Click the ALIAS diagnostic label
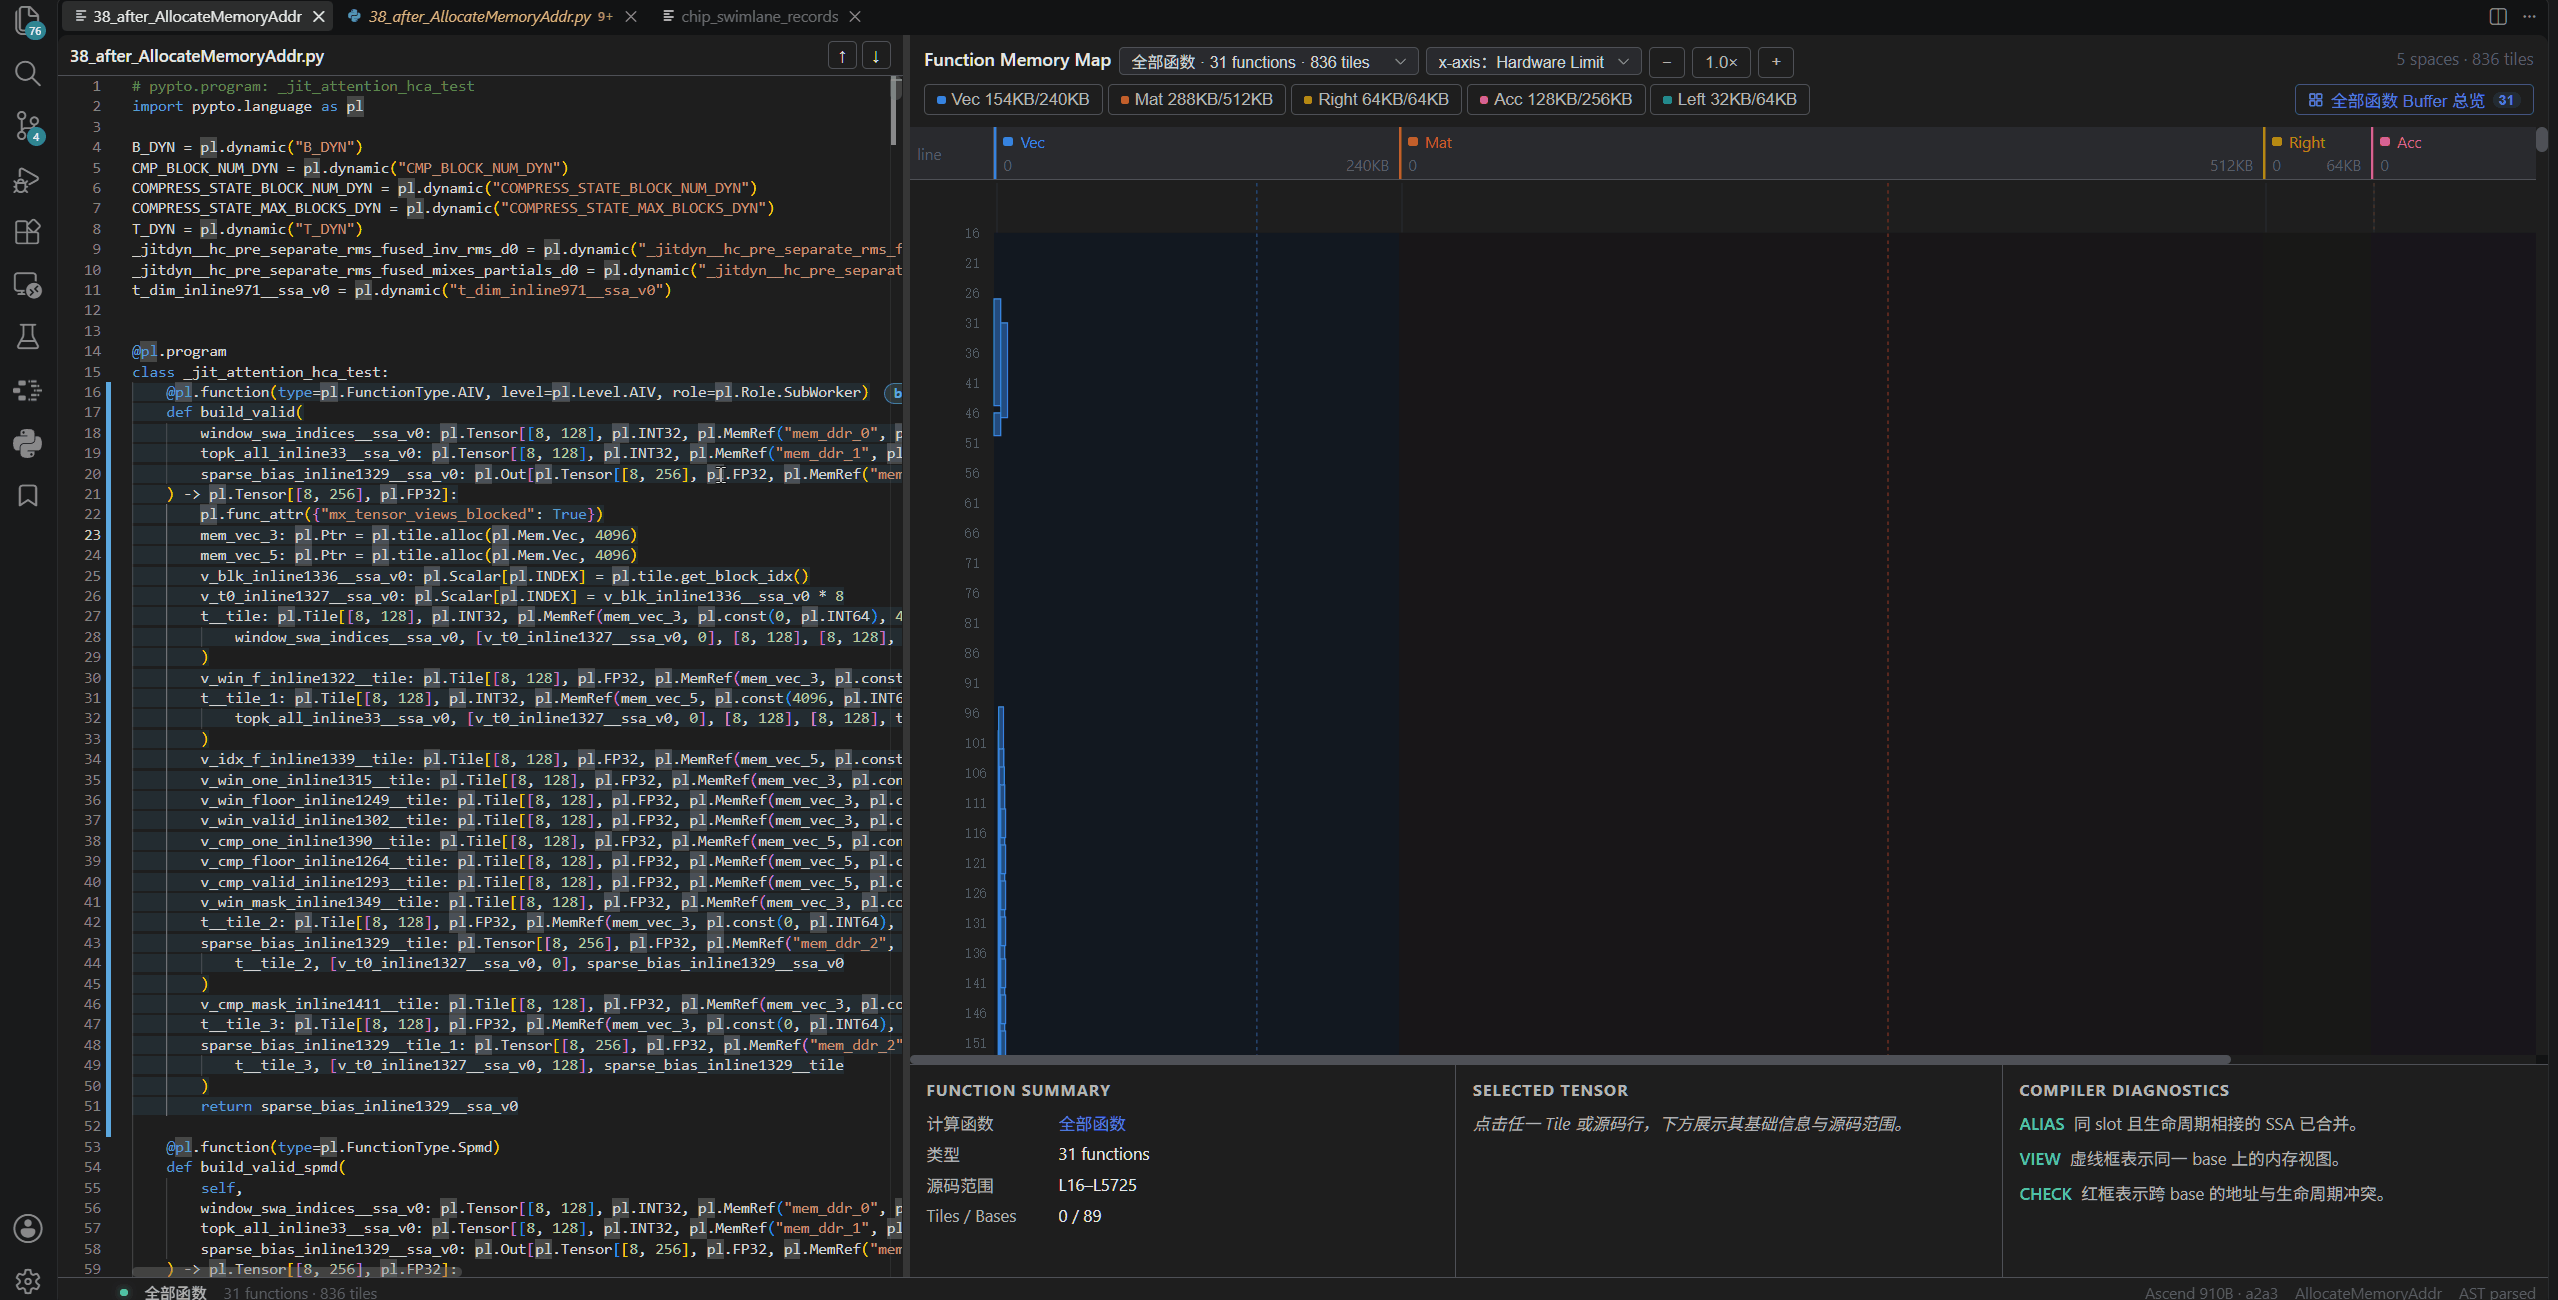The height and width of the screenshot is (1300, 2558). tap(2041, 1124)
